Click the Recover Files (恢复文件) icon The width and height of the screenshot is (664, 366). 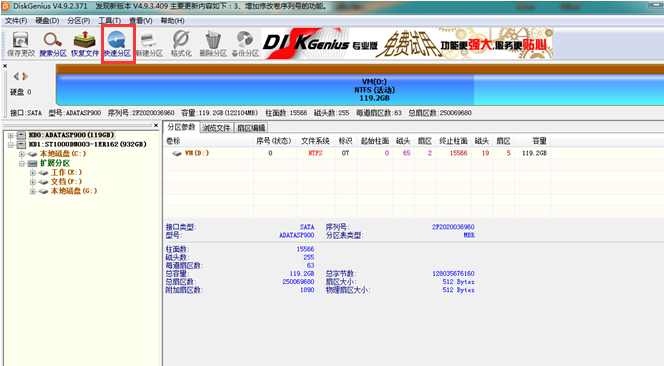[x=85, y=44]
